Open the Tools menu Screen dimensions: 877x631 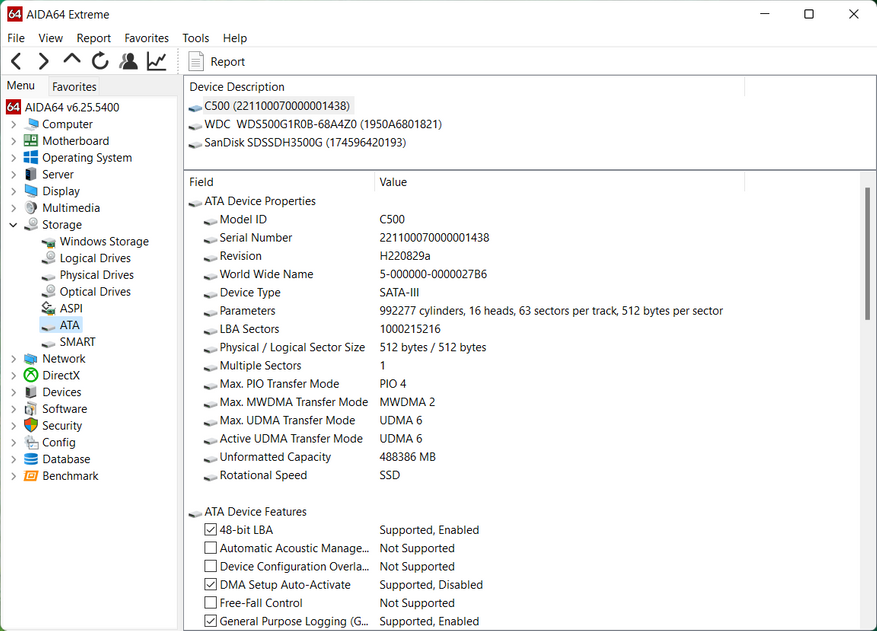tap(195, 38)
